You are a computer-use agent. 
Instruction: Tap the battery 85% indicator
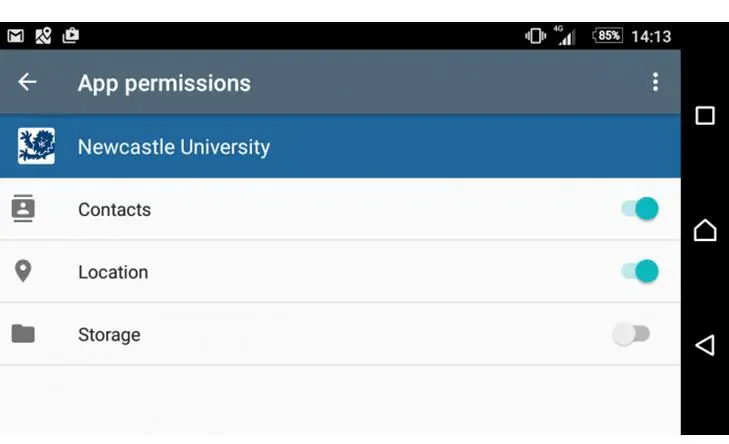608,36
